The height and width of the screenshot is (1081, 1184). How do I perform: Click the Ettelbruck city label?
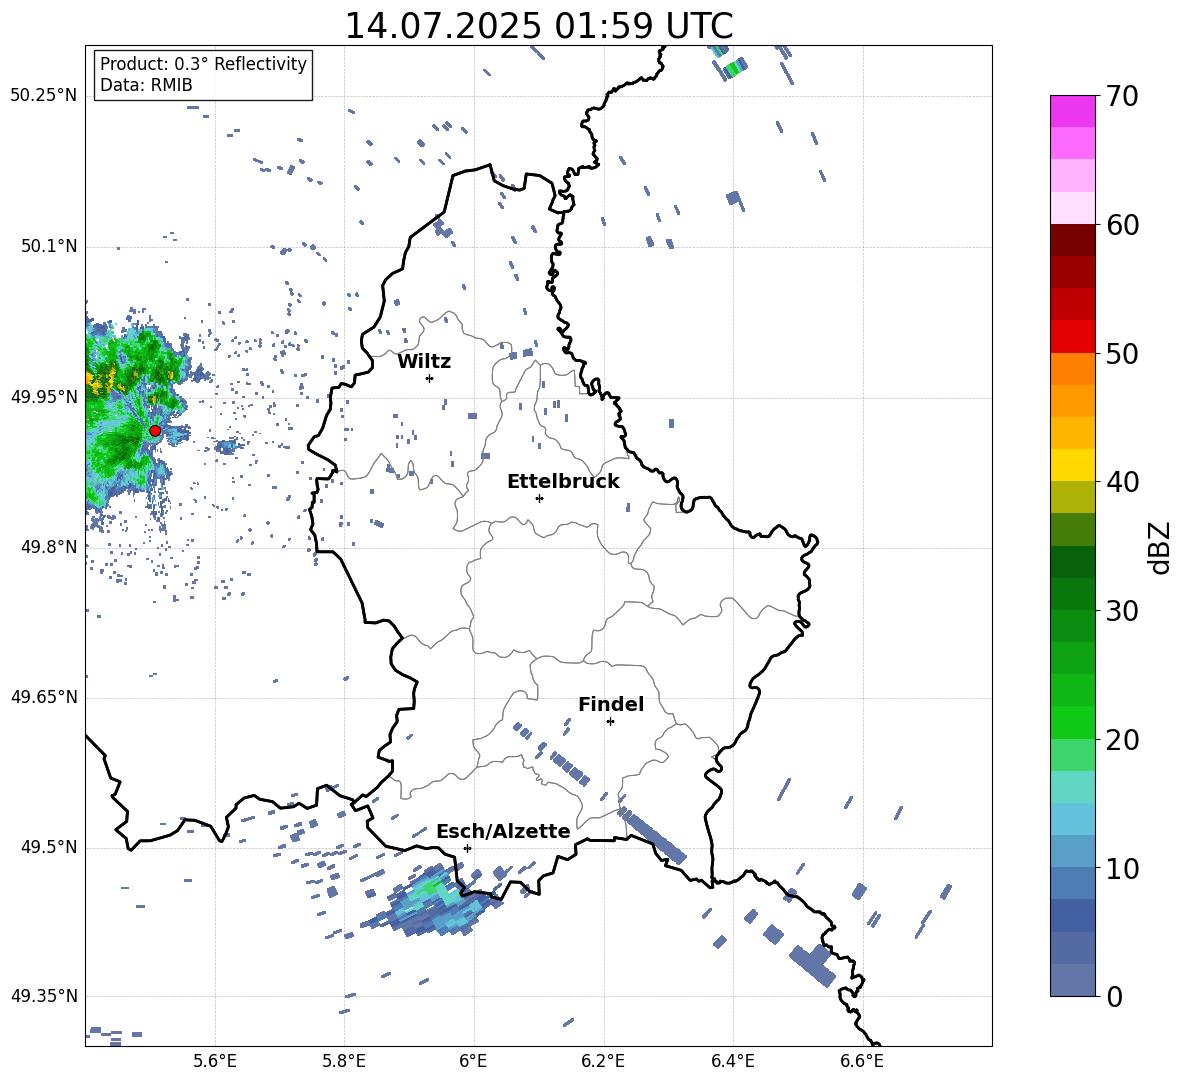[x=563, y=482]
